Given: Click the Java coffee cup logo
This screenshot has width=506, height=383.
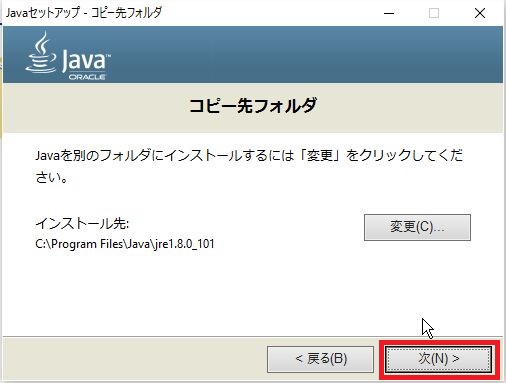Looking at the screenshot, I should coord(41,52).
